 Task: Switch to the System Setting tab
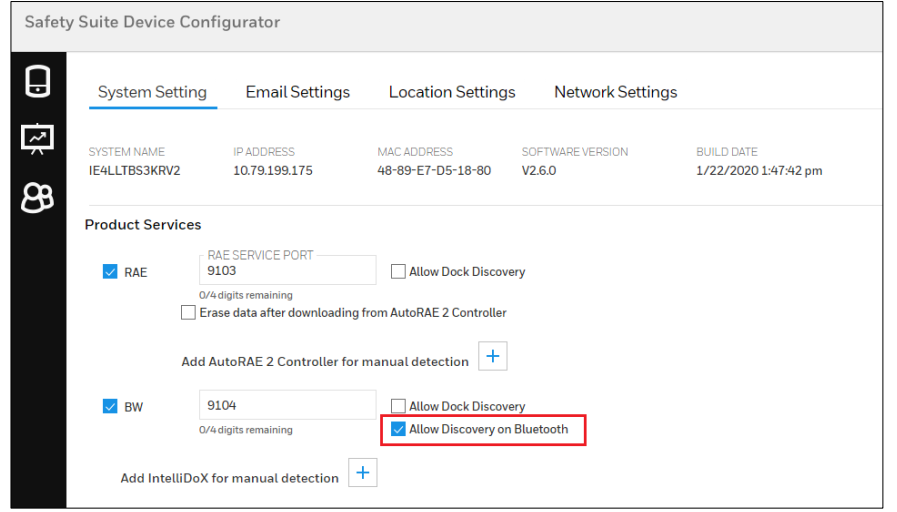coord(152,92)
